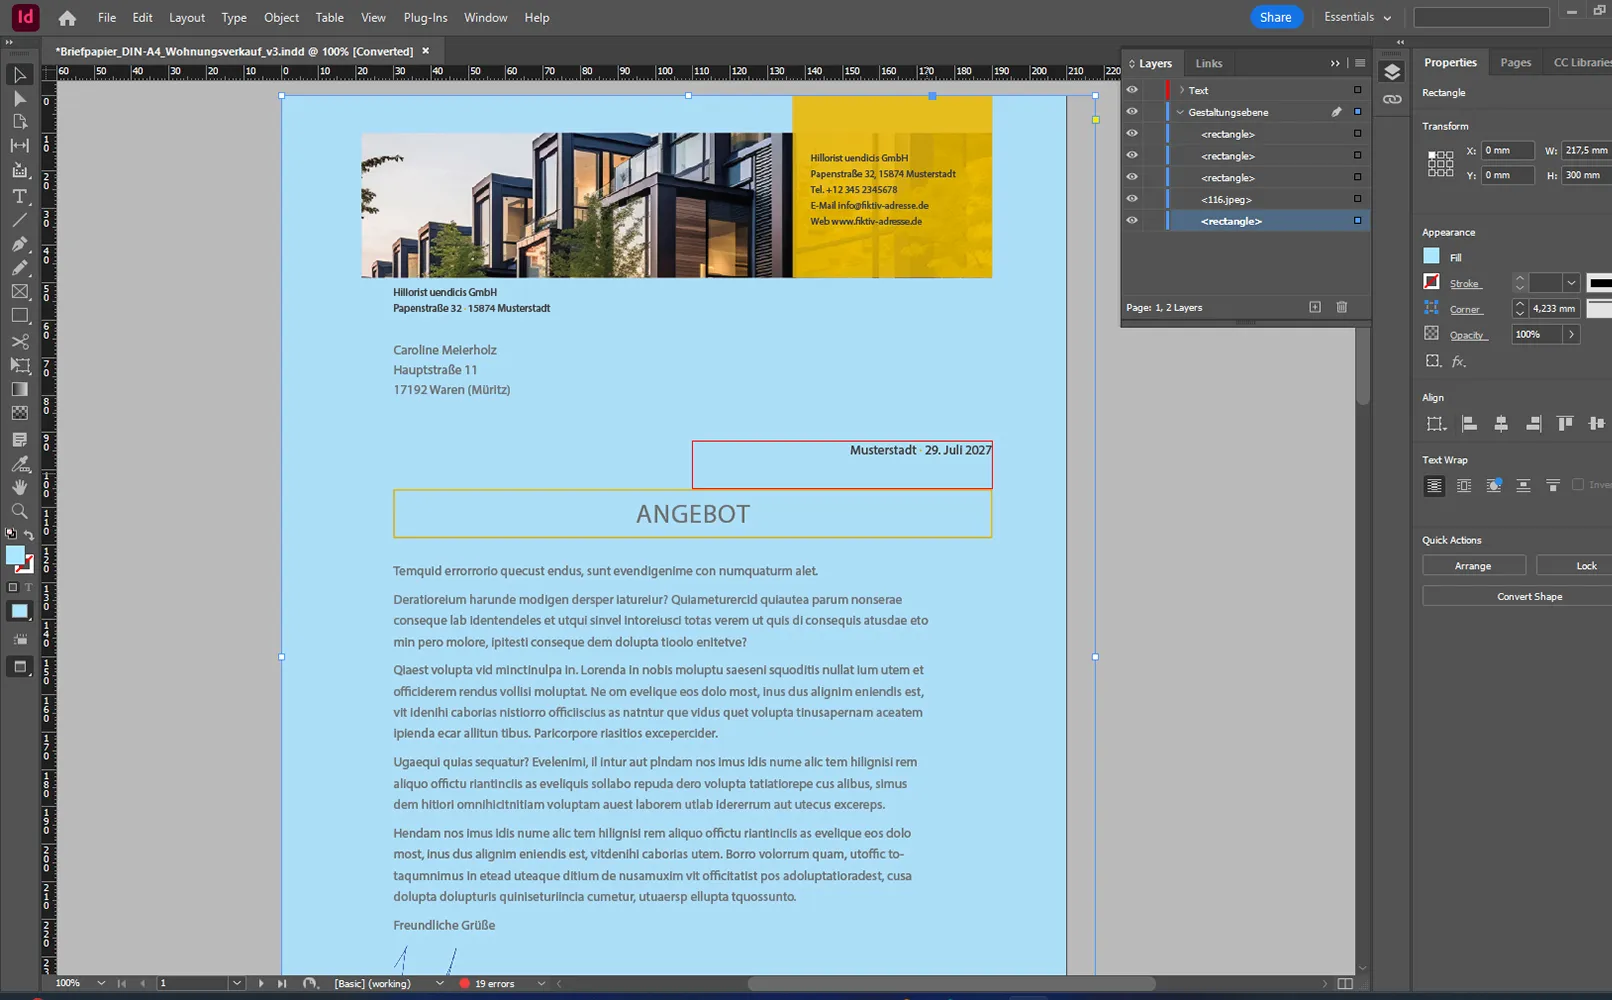Select Jump object text wrap option
The width and height of the screenshot is (1612, 1000).
click(1523, 486)
